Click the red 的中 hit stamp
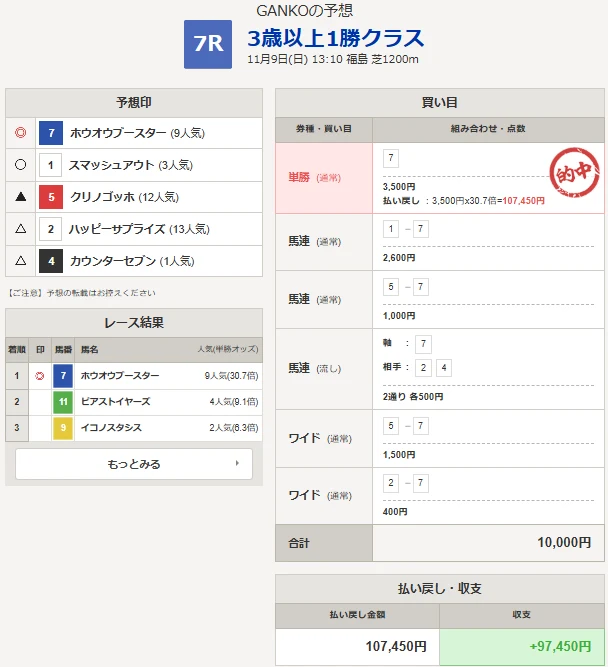The height and width of the screenshot is (667, 608). tap(575, 170)
